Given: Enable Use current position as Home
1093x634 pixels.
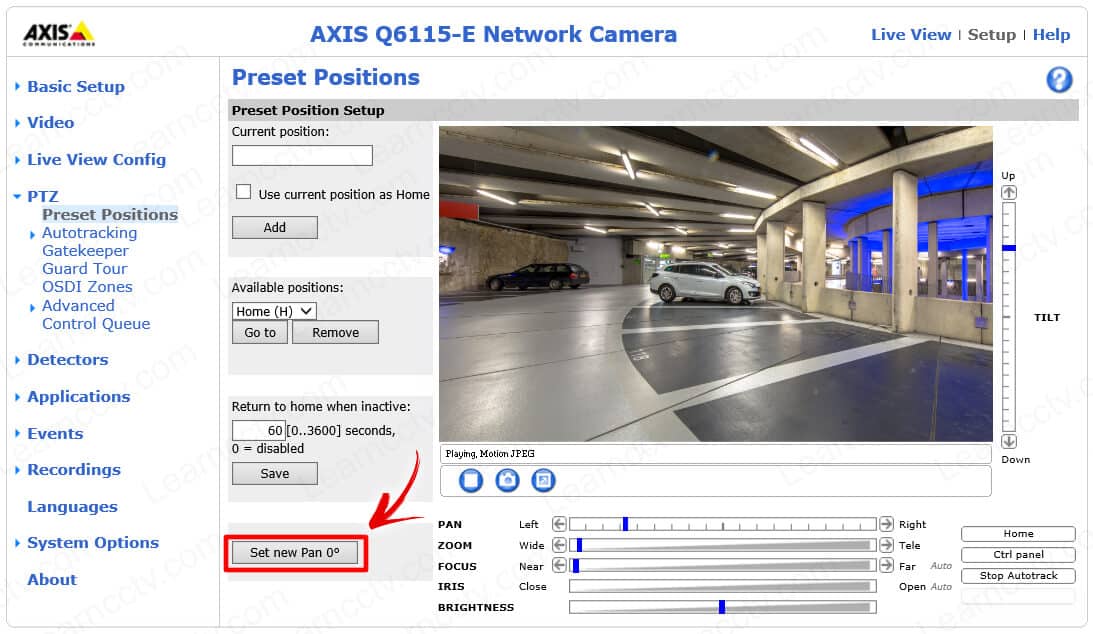Looking at the screenshot, I should [x=243, y=193].
